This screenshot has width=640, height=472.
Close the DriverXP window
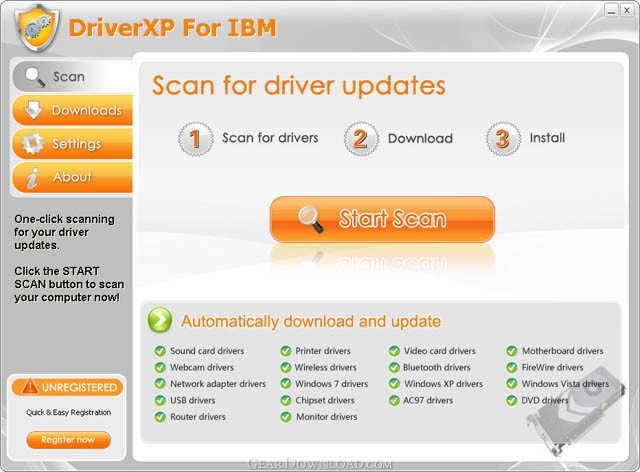pos(627,10)
